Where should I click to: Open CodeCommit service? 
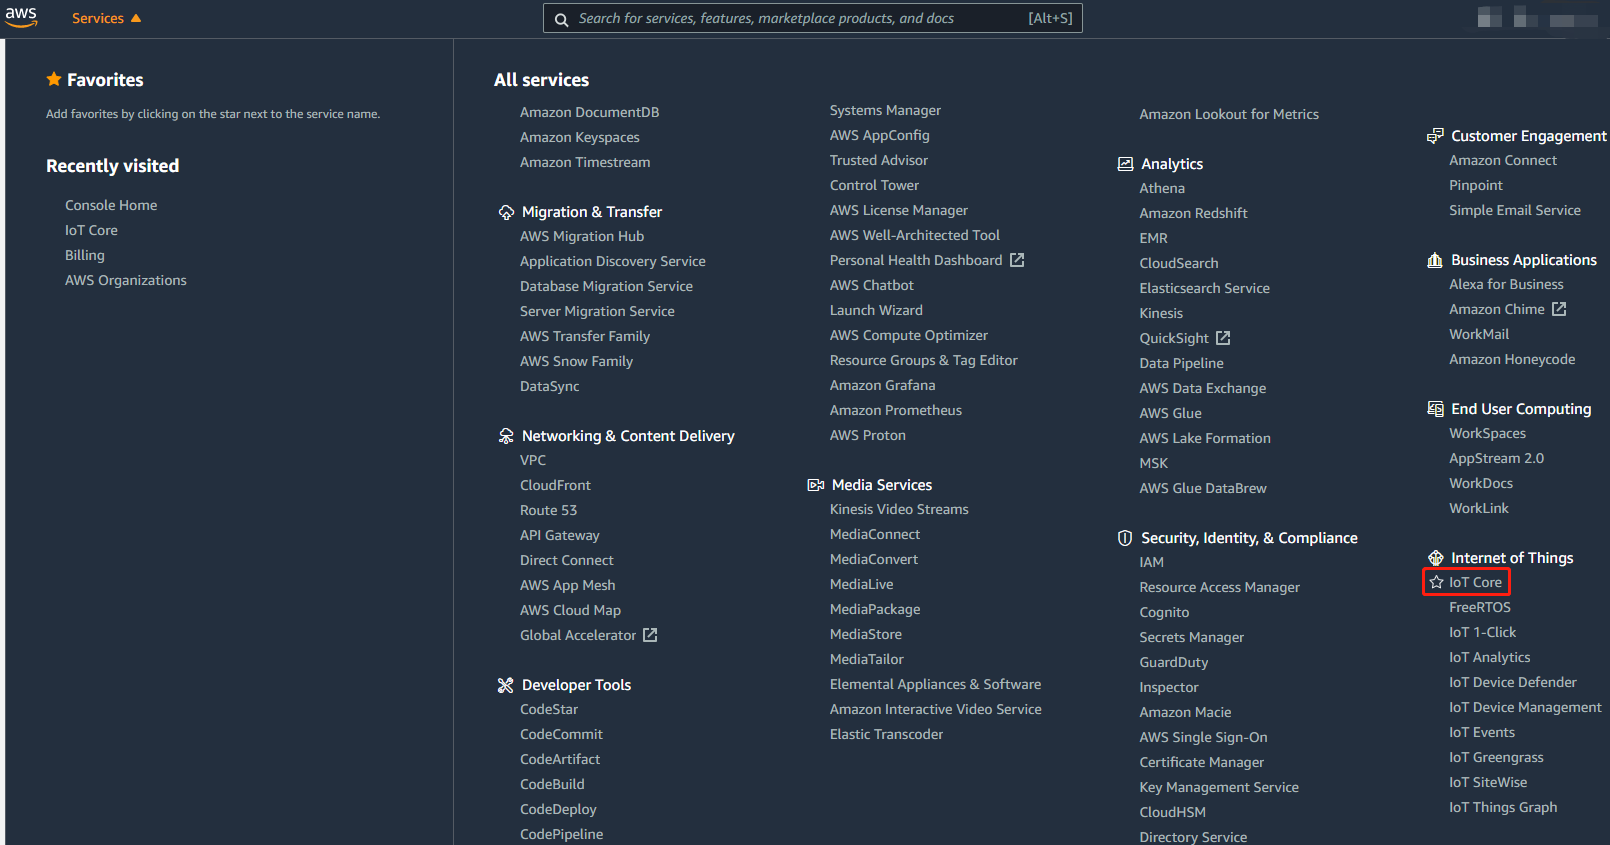561,734
